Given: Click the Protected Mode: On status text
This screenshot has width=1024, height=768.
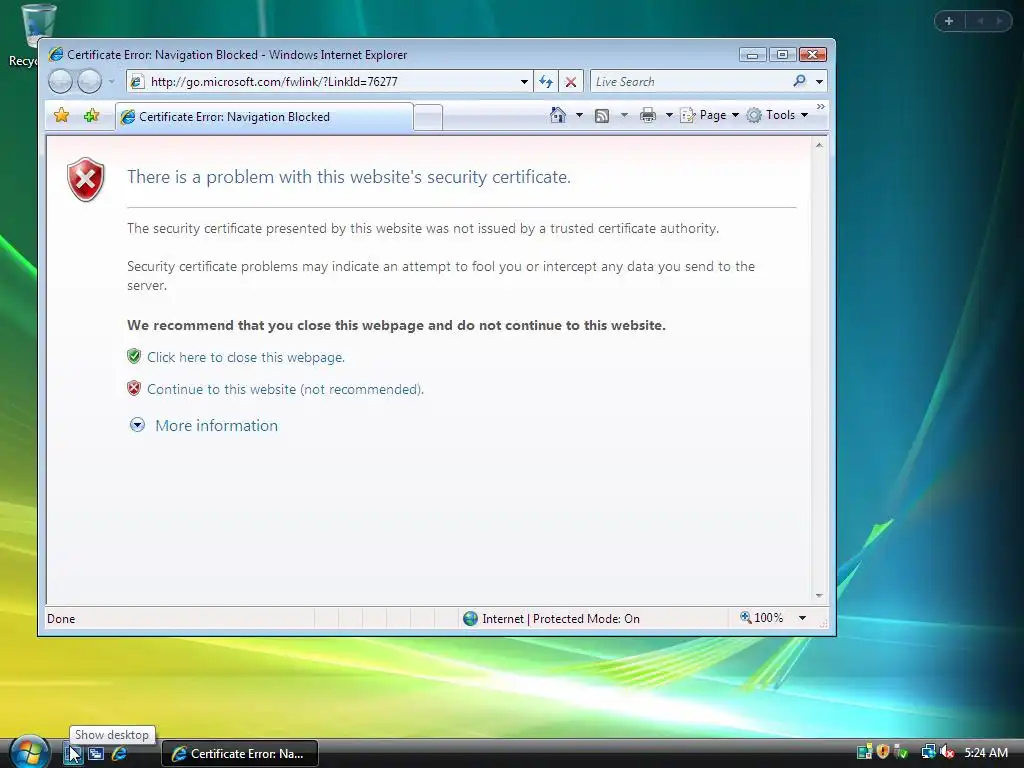Looking at the screenshot, I should pyautogui.click(x=586, y=618).
